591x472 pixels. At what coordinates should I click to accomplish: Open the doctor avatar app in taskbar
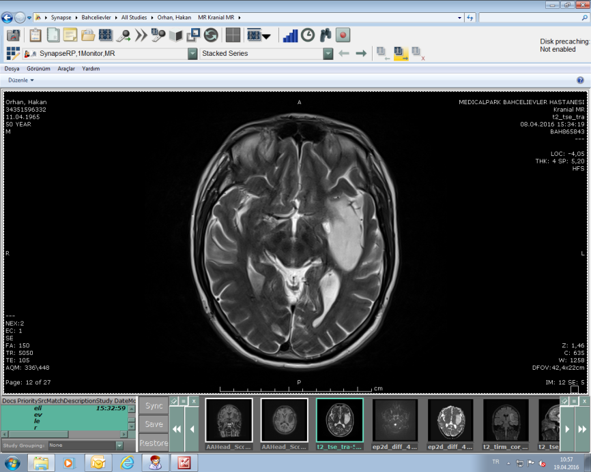(x=155, y=463)
